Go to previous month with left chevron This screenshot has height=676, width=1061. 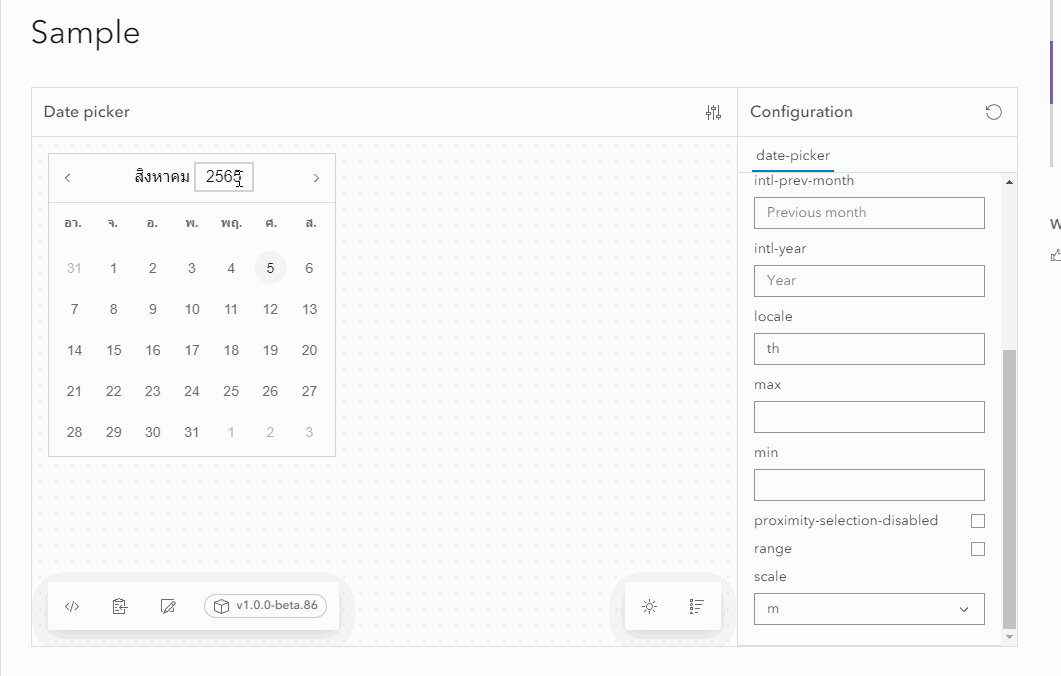[x=67, y=177]
